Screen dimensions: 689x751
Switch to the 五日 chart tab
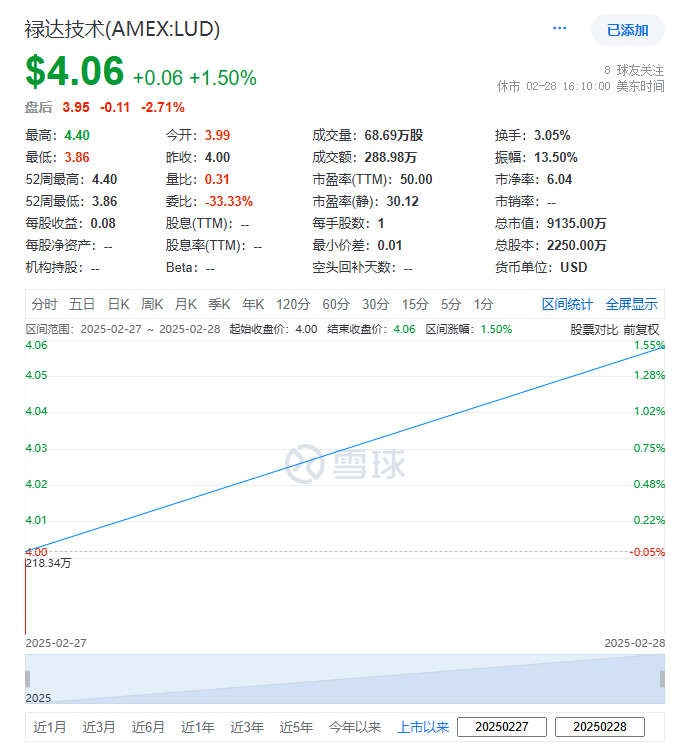tap(81, 304)
